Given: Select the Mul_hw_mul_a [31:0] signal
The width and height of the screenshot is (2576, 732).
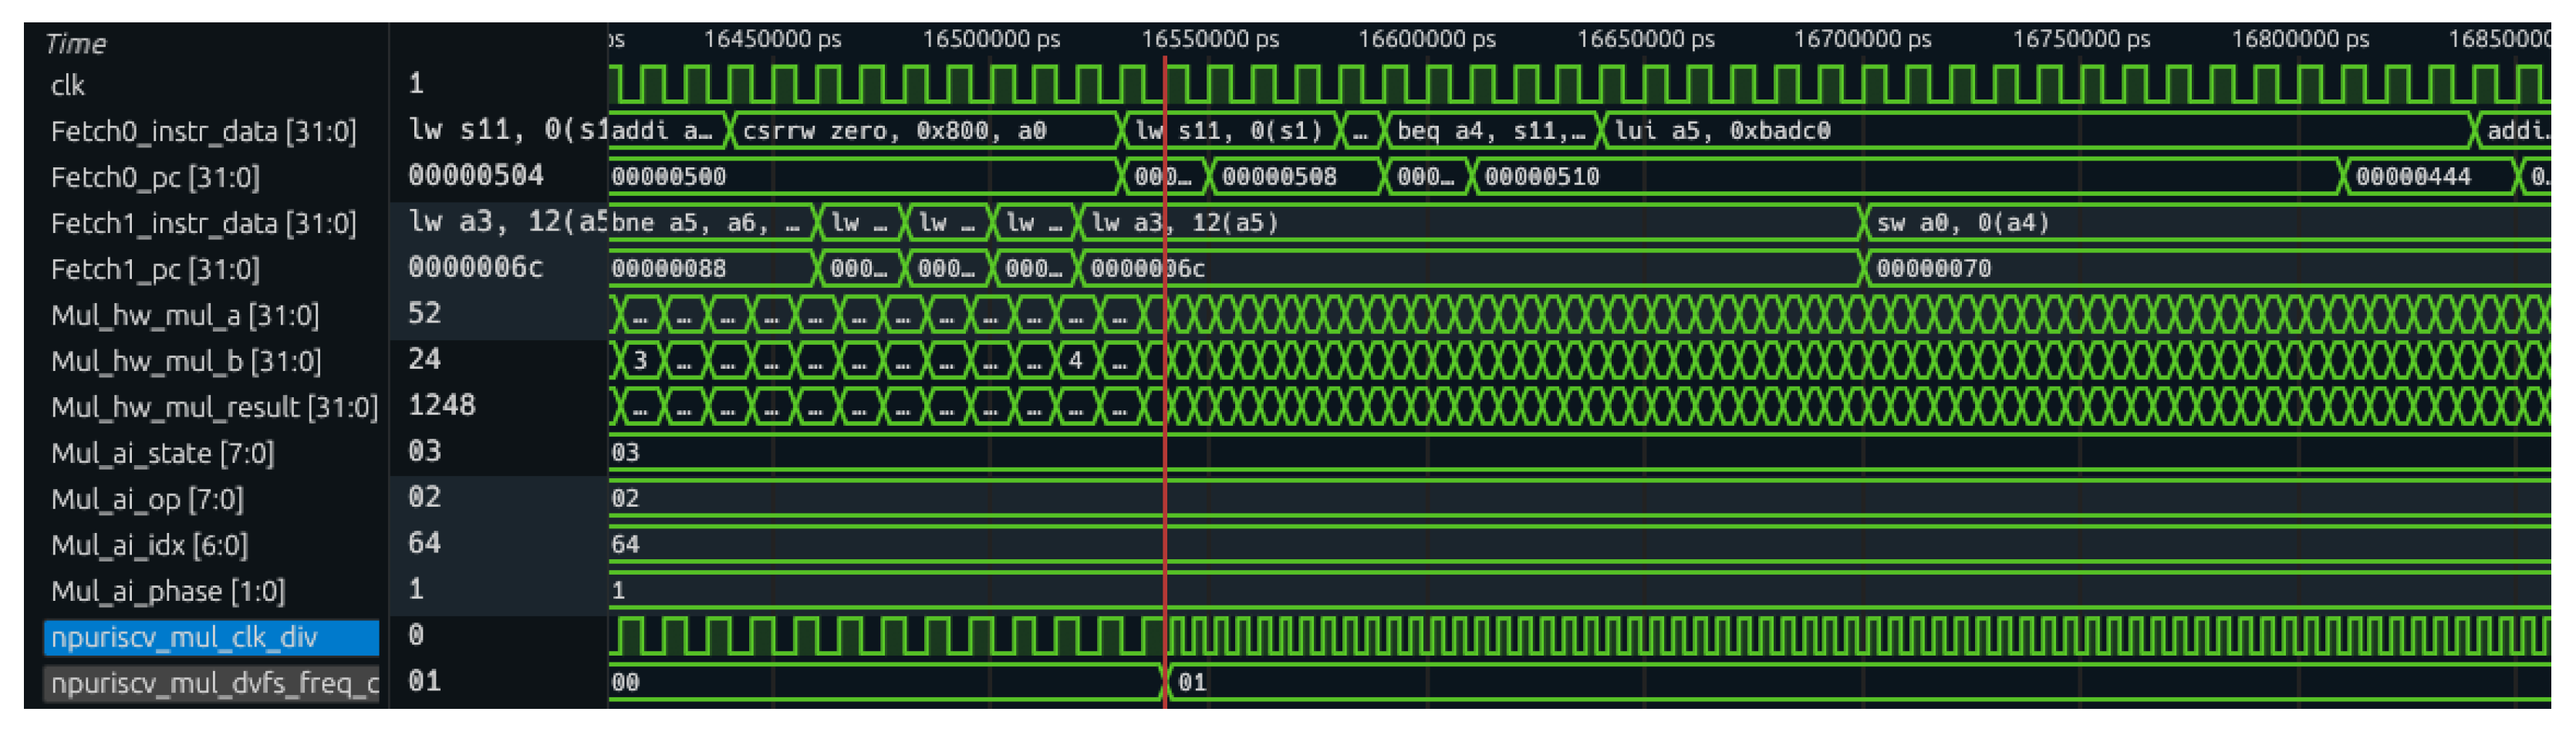Looking at the screenshot, I should pyautogui.click(x=185, y=316).
